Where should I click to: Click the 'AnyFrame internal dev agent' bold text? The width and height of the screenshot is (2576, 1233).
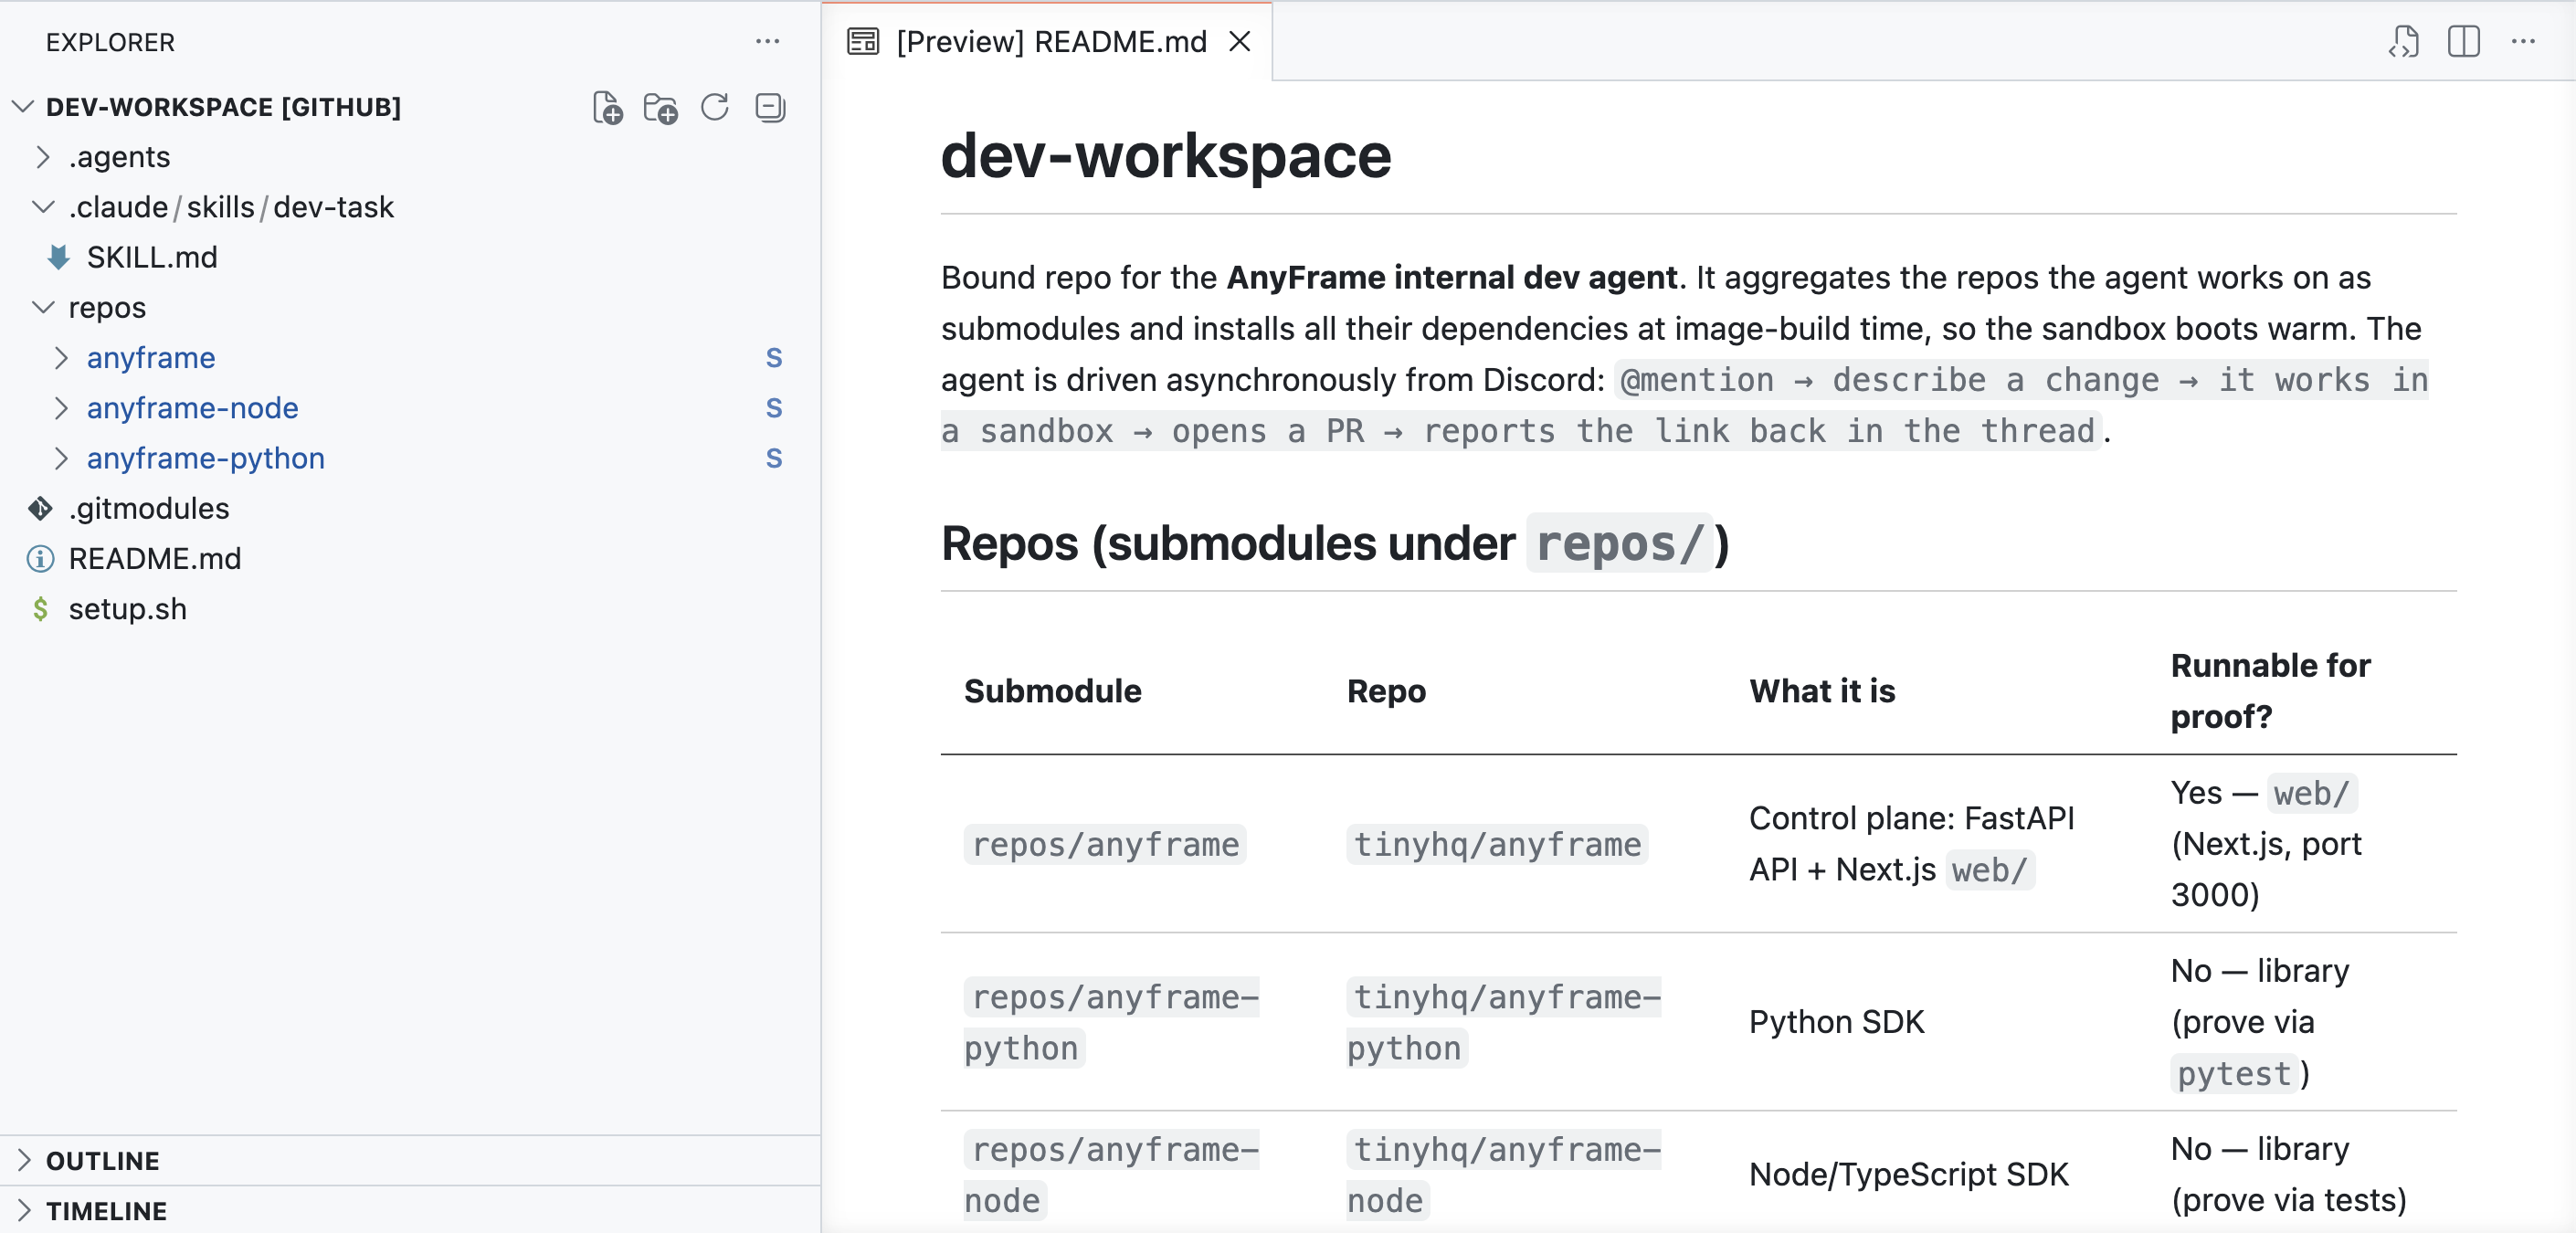click(x=1452, y=277)
